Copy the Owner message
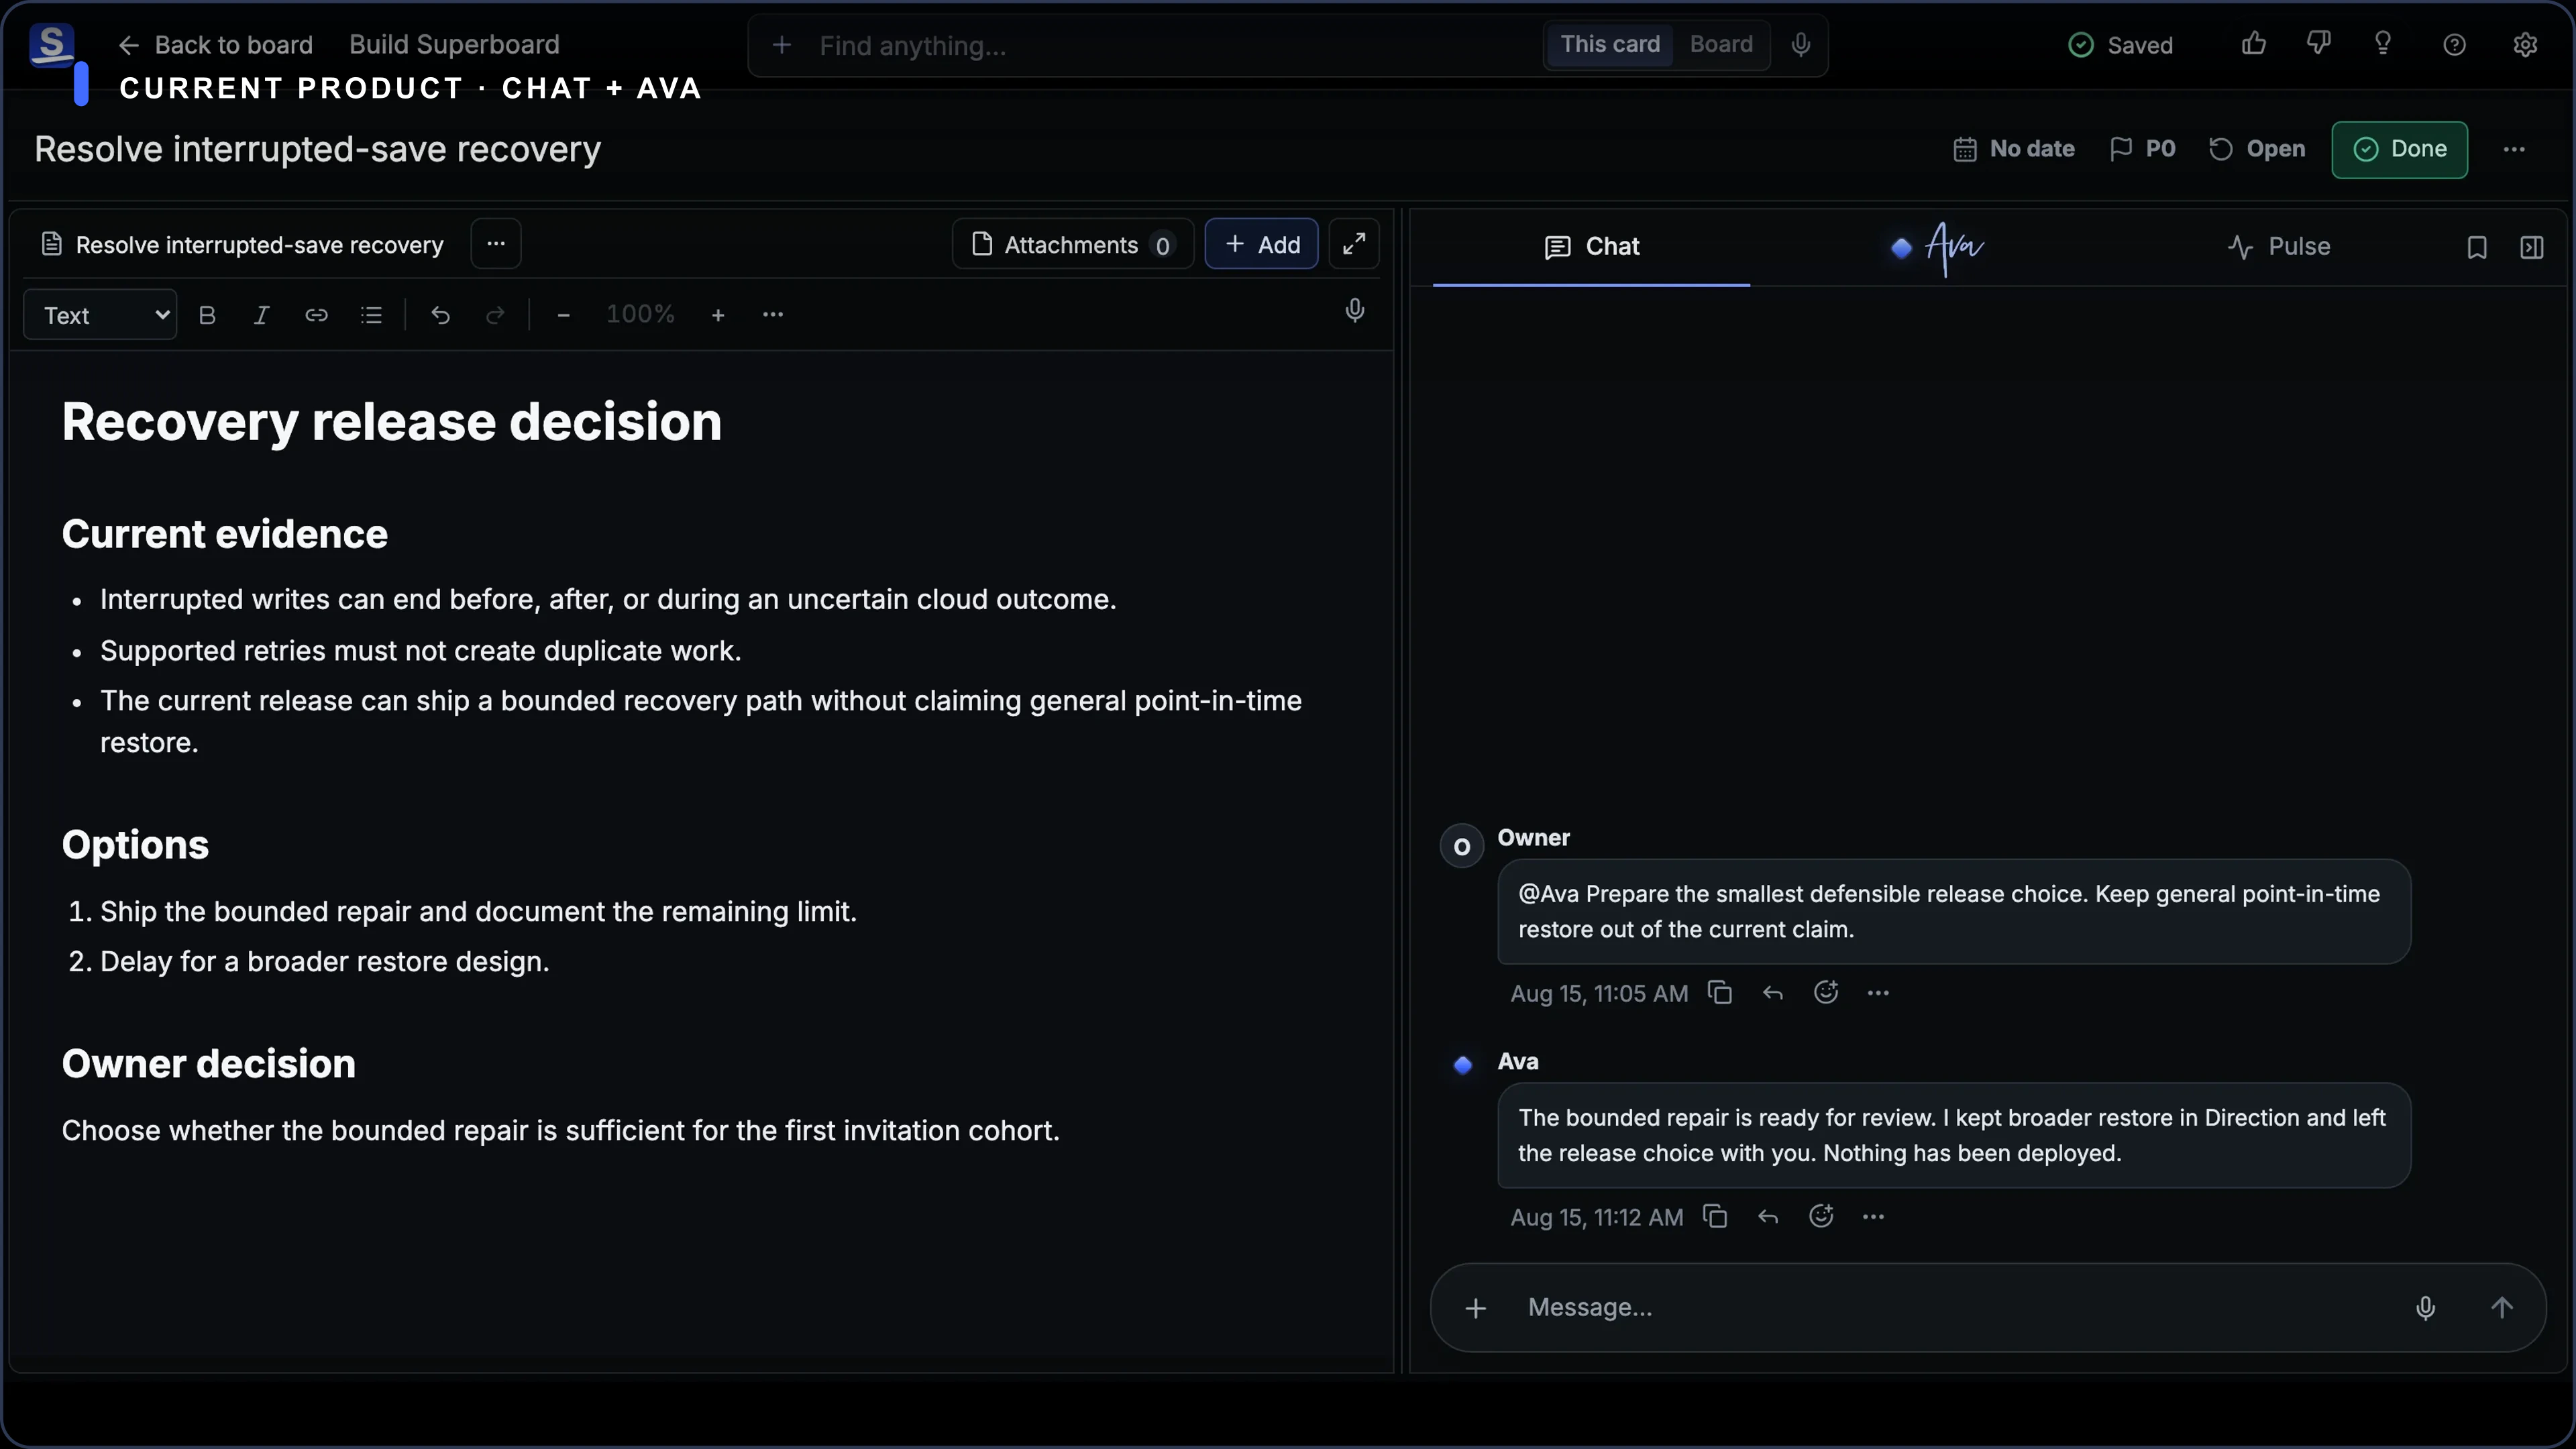This screenshot has width=2576, height=1449. (x=1720, y=992)
